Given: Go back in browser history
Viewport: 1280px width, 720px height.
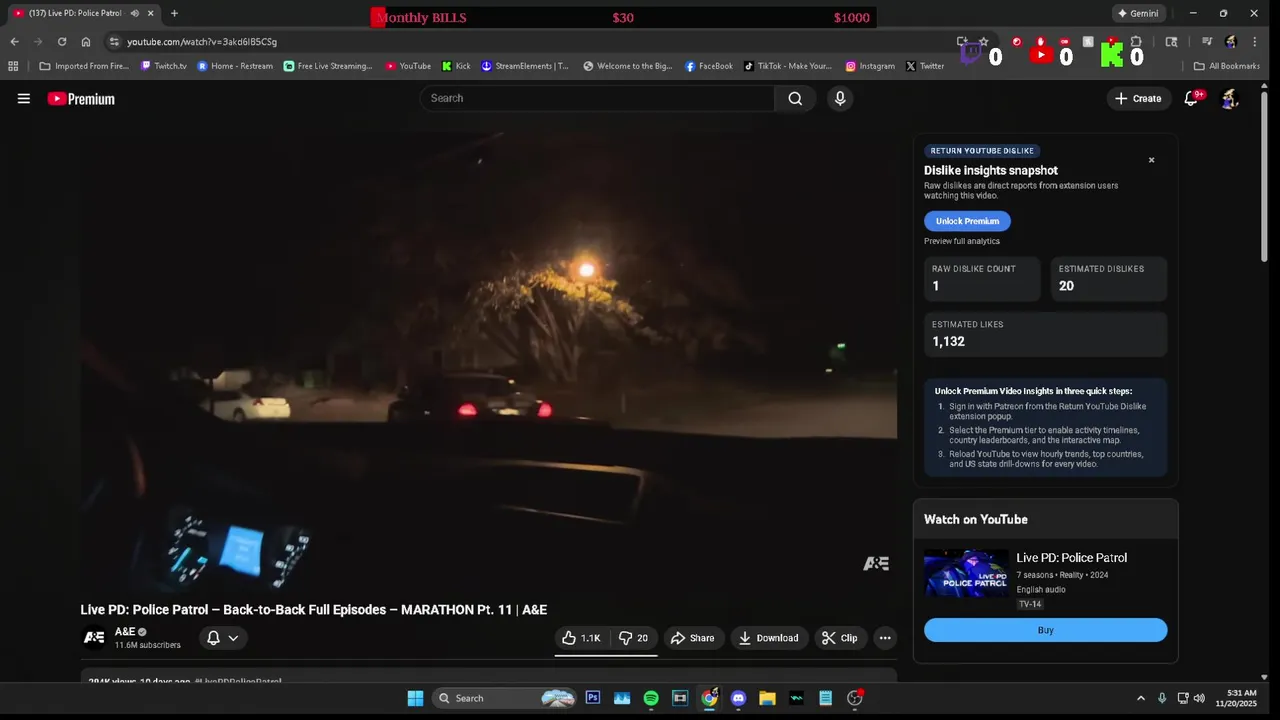Looking at the screenshot, I should pos(14,42).
